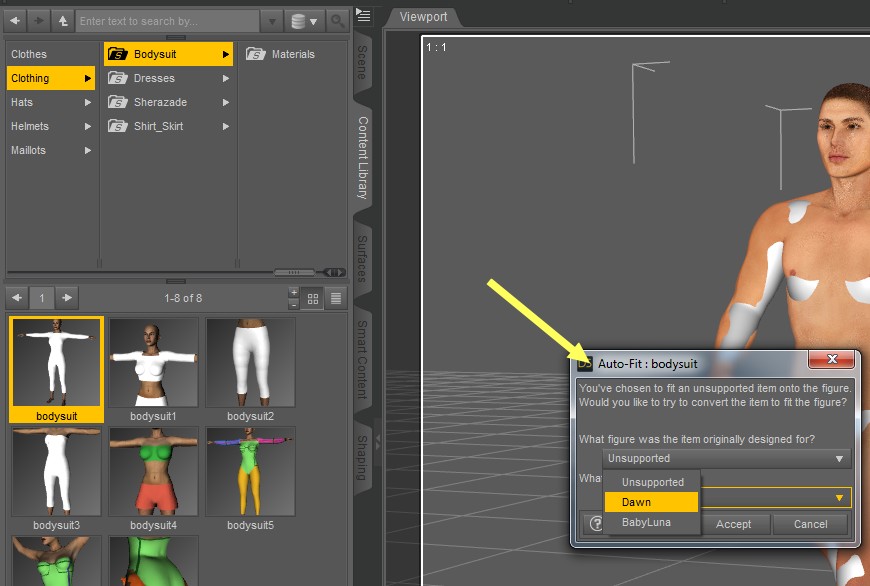Click the page number 1 field
The height and width of the screenshot is (586, 870).
(42, 298)
